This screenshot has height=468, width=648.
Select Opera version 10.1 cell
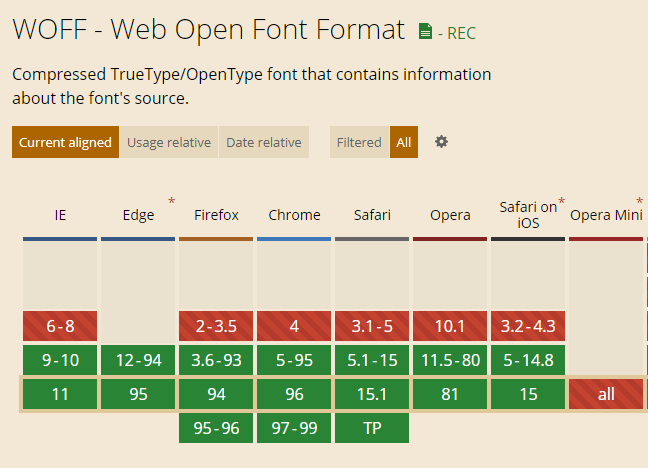(450, 326)
